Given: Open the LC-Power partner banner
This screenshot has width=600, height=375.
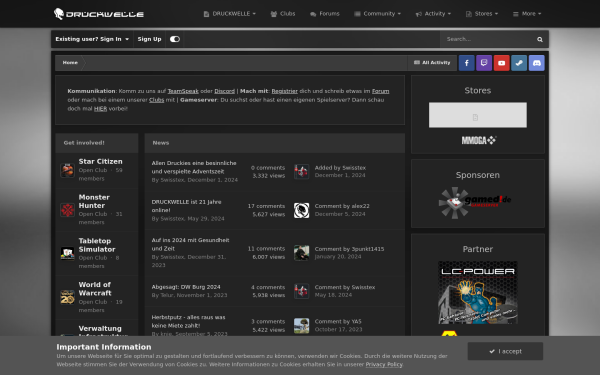Looking at the screenshot, I should pyautogui.click(x=478, y=293).
